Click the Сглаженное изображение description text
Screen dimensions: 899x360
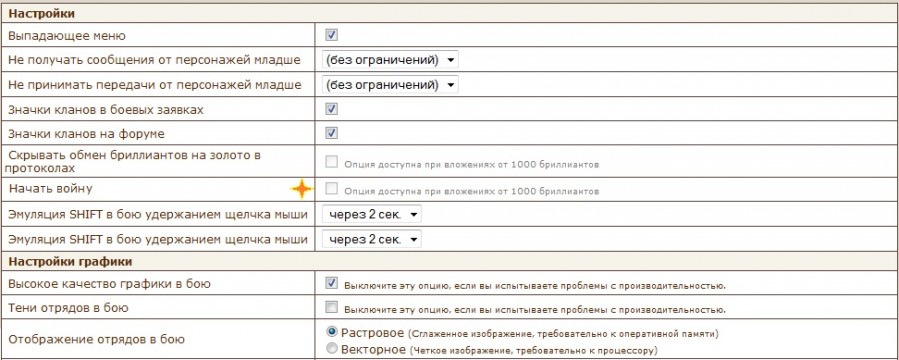click(564, 333)
